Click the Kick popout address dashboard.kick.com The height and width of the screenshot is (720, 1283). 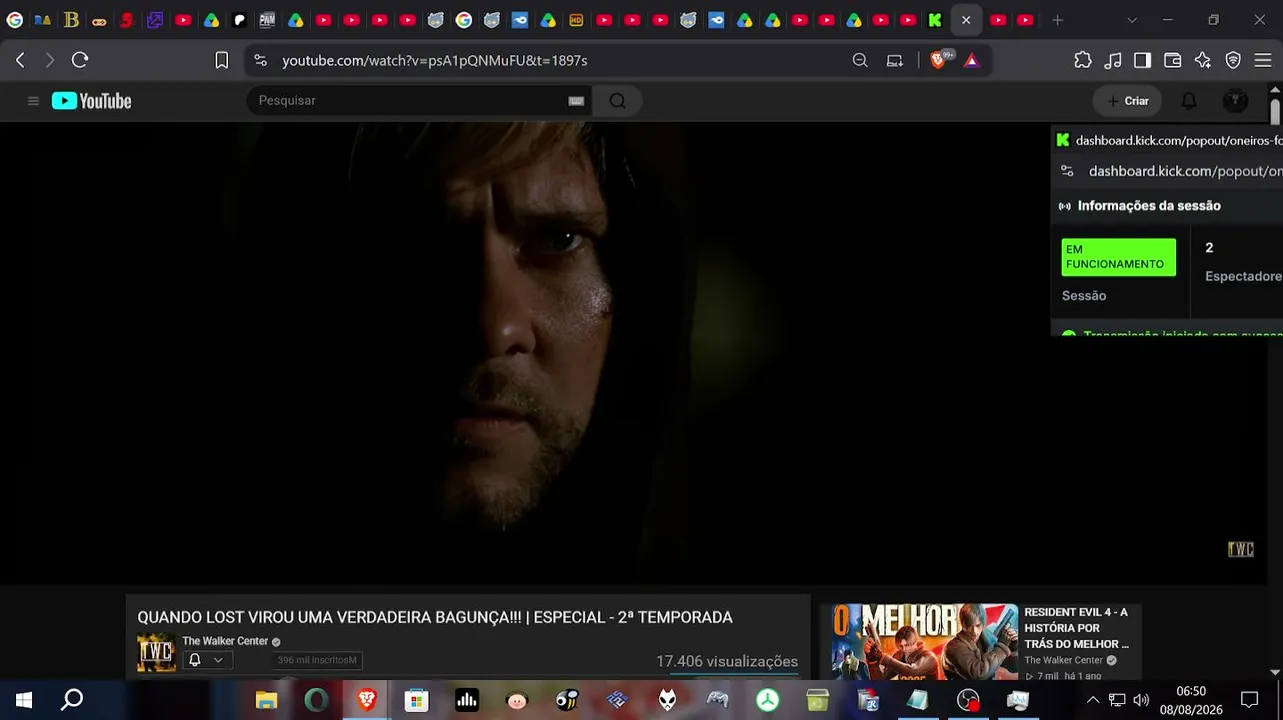coord(1185,171)
